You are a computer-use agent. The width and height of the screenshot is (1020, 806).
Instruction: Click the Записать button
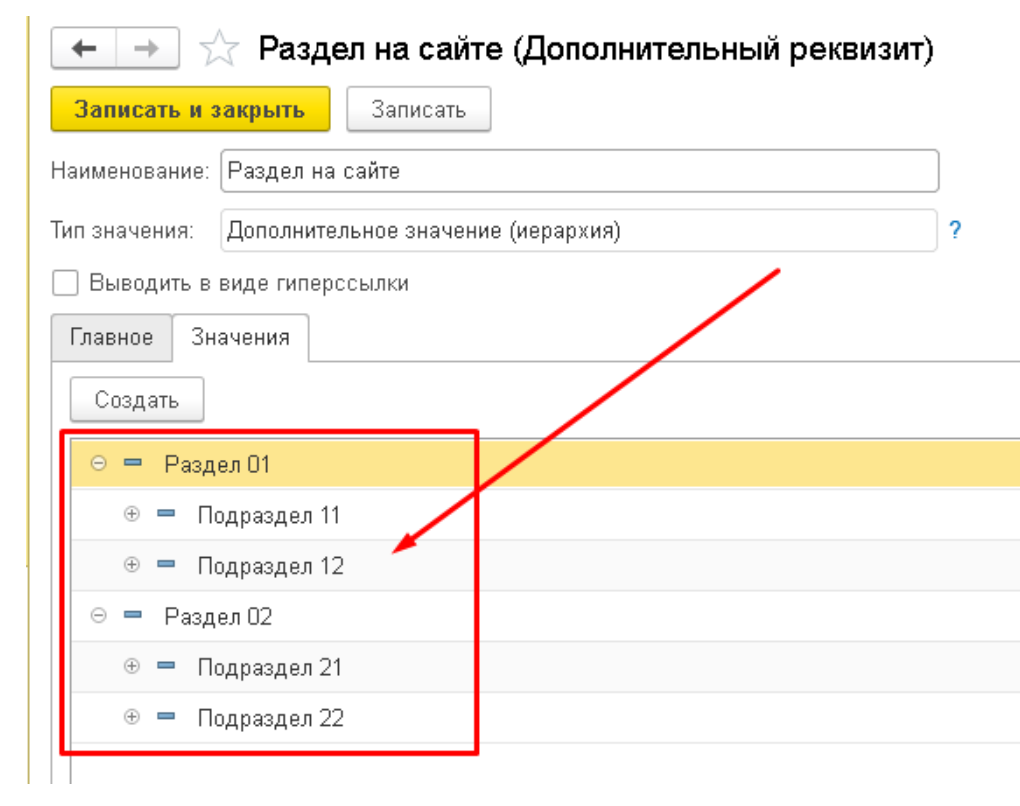[x=419, y=109]
